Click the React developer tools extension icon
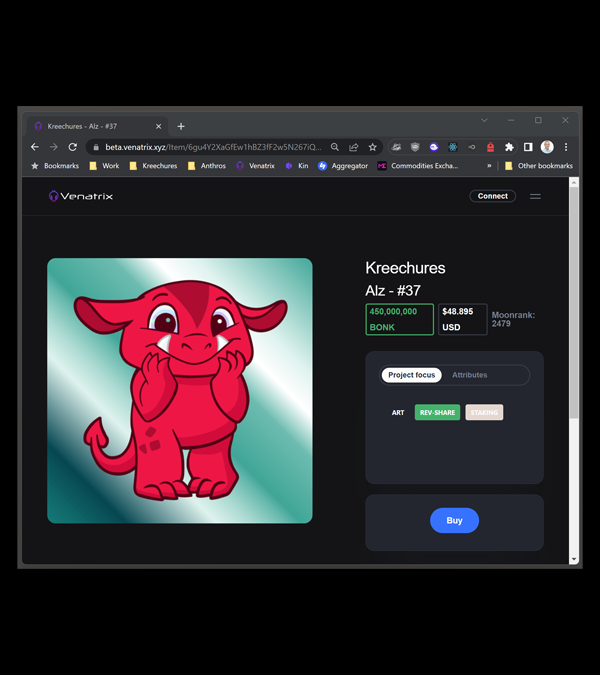The height and width of the screenshot is (675, 600). click(x=453, y=147)
